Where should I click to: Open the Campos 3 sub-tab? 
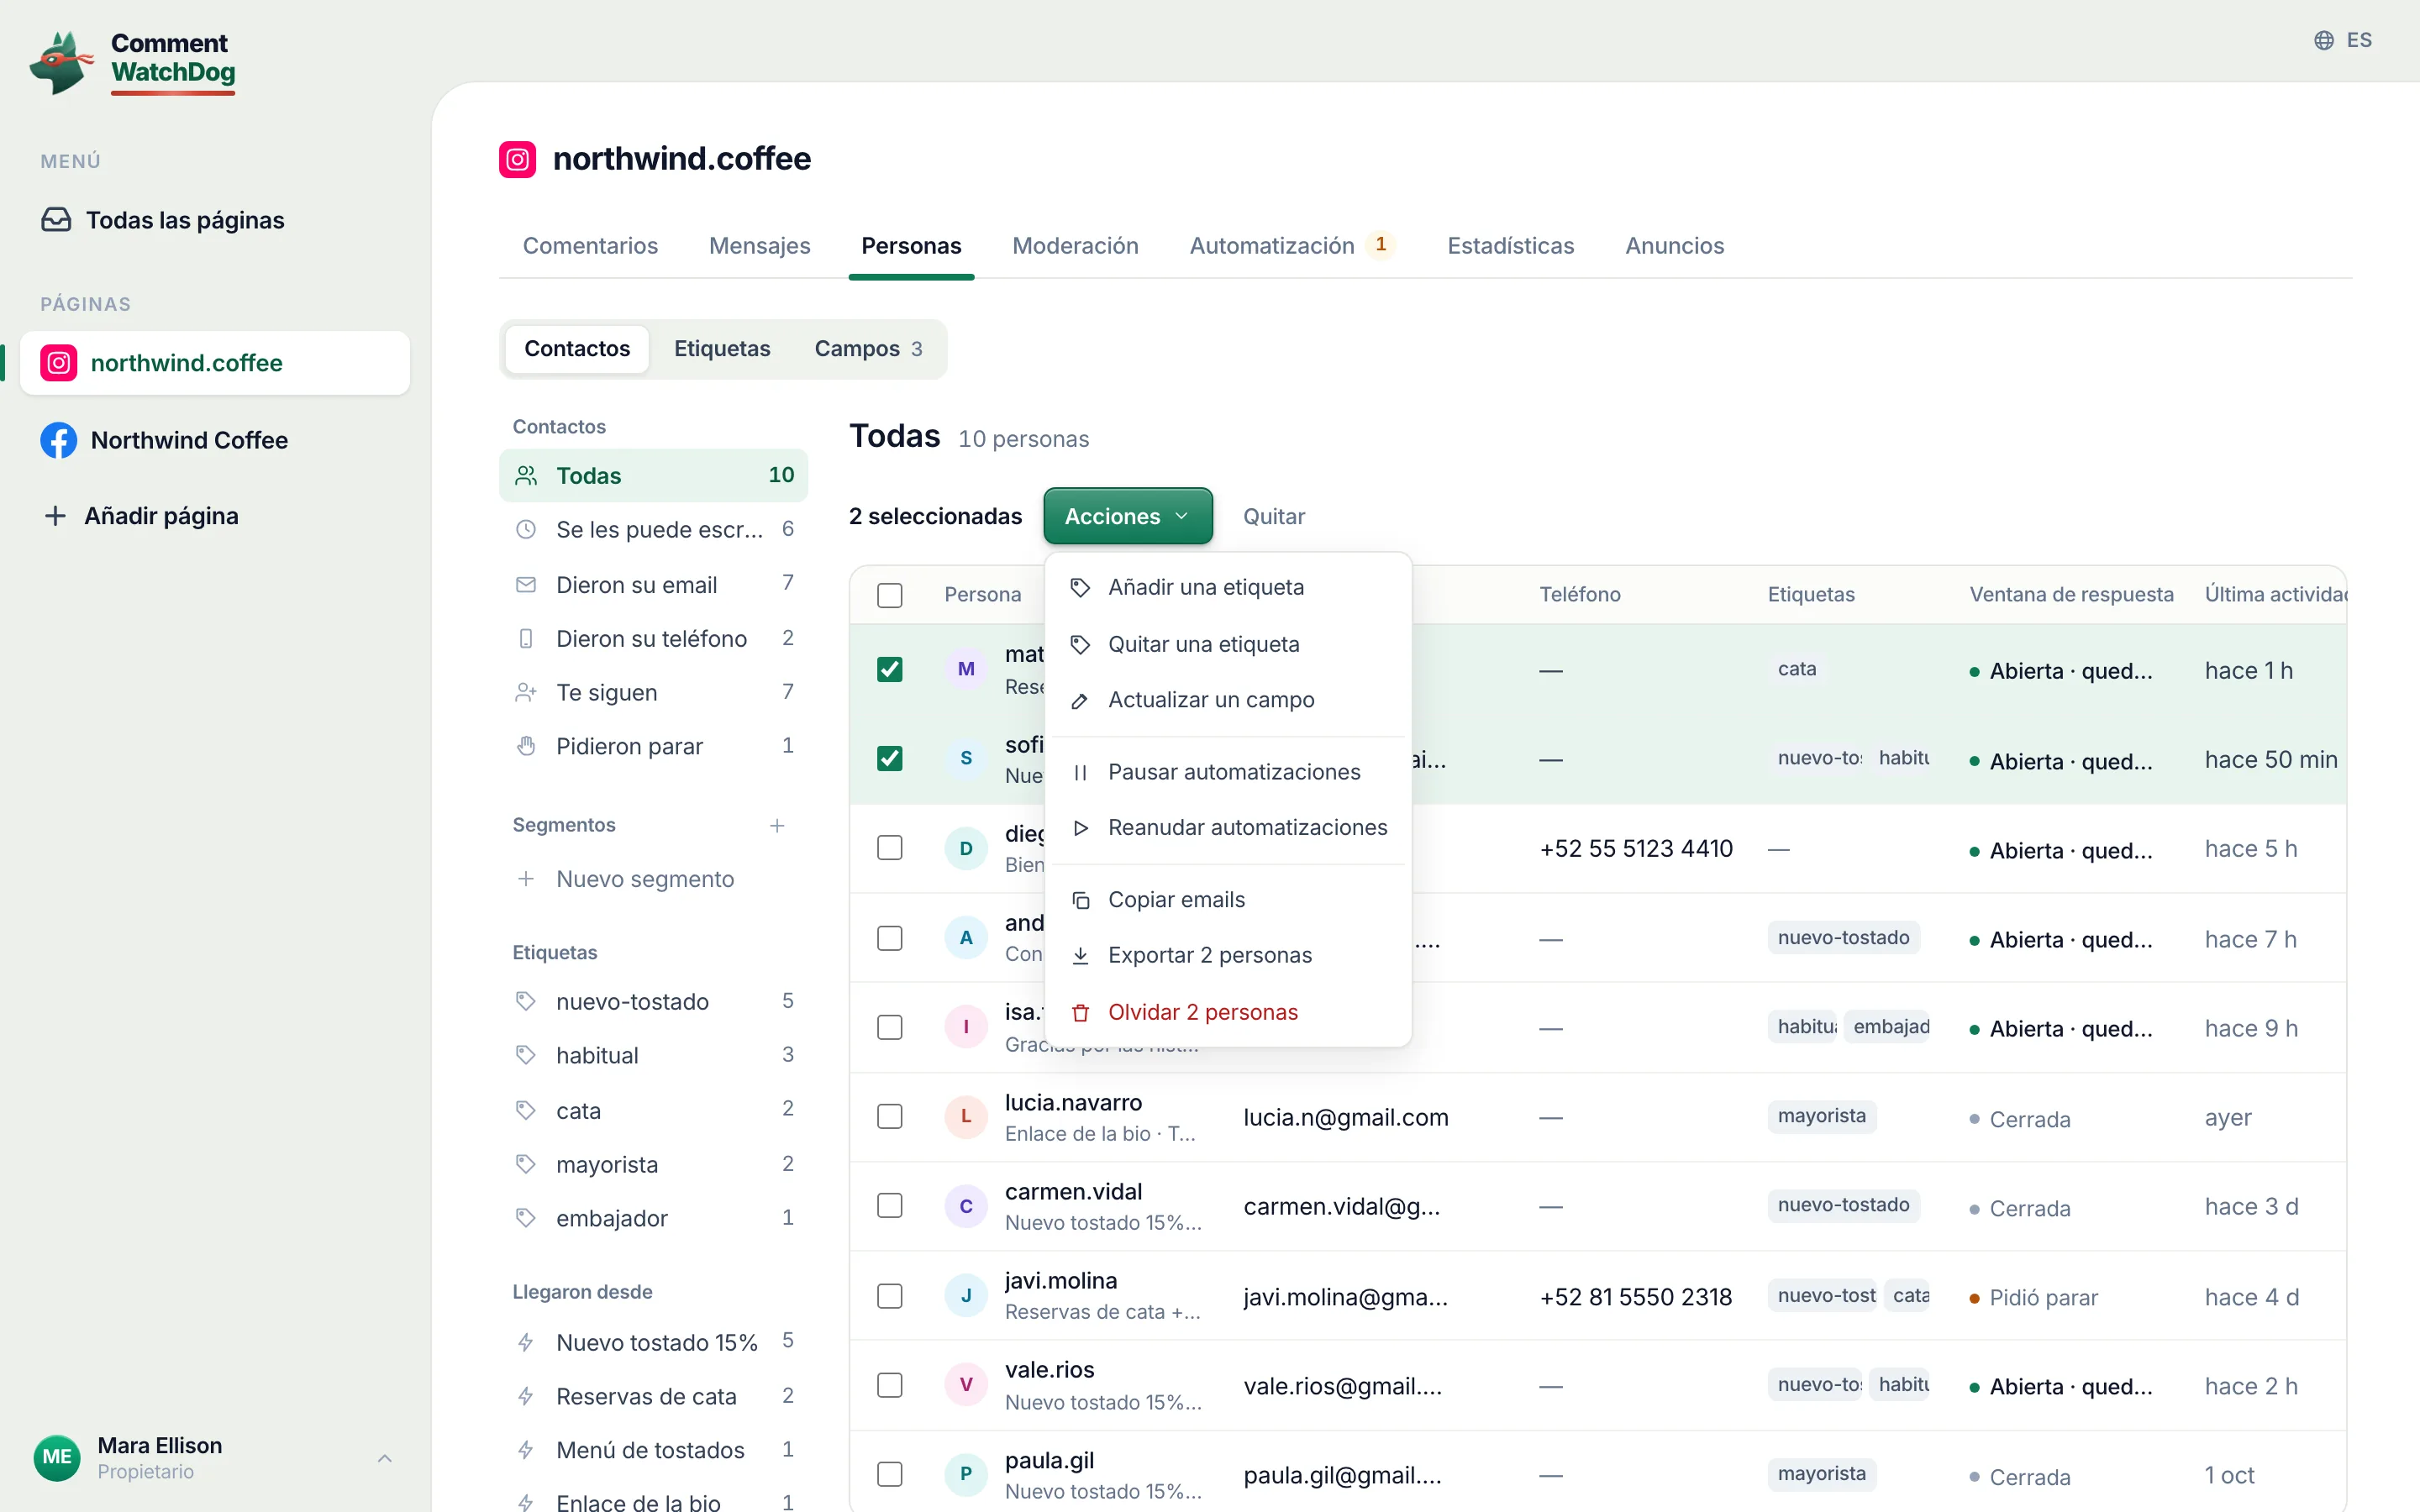pyautogui.click(x=868, y=349)
